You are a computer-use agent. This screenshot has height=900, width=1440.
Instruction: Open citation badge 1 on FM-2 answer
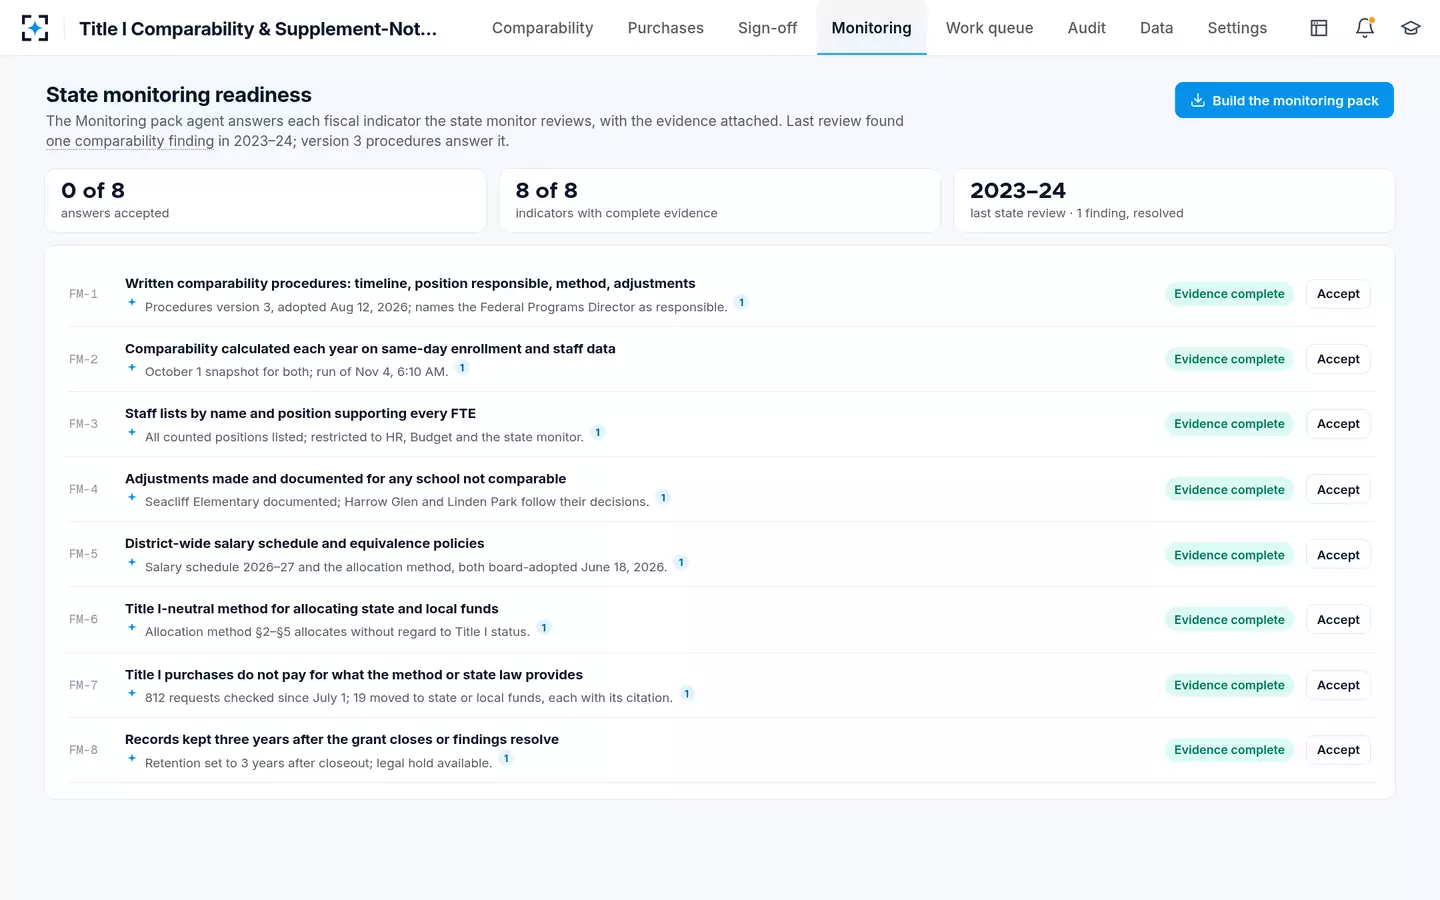462,368
